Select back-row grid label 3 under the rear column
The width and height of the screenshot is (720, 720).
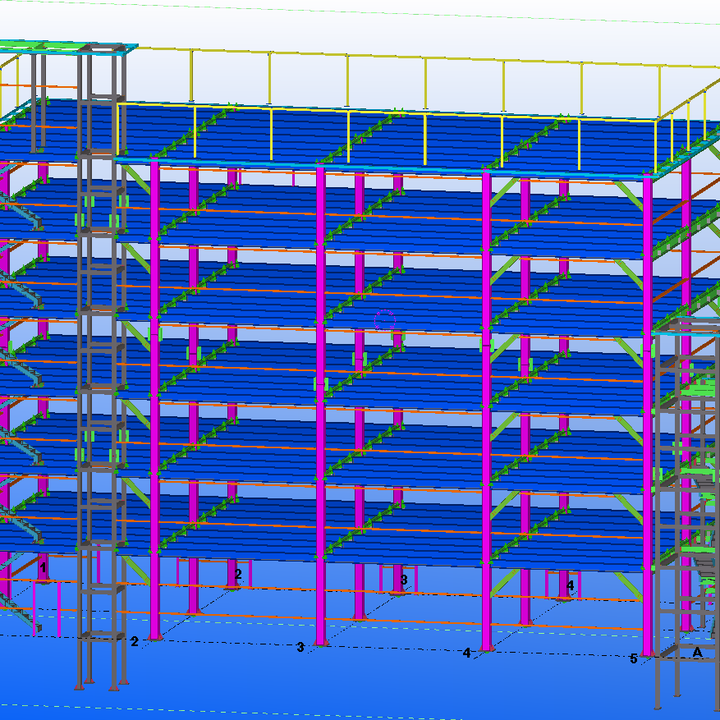[x=404, y=580]
